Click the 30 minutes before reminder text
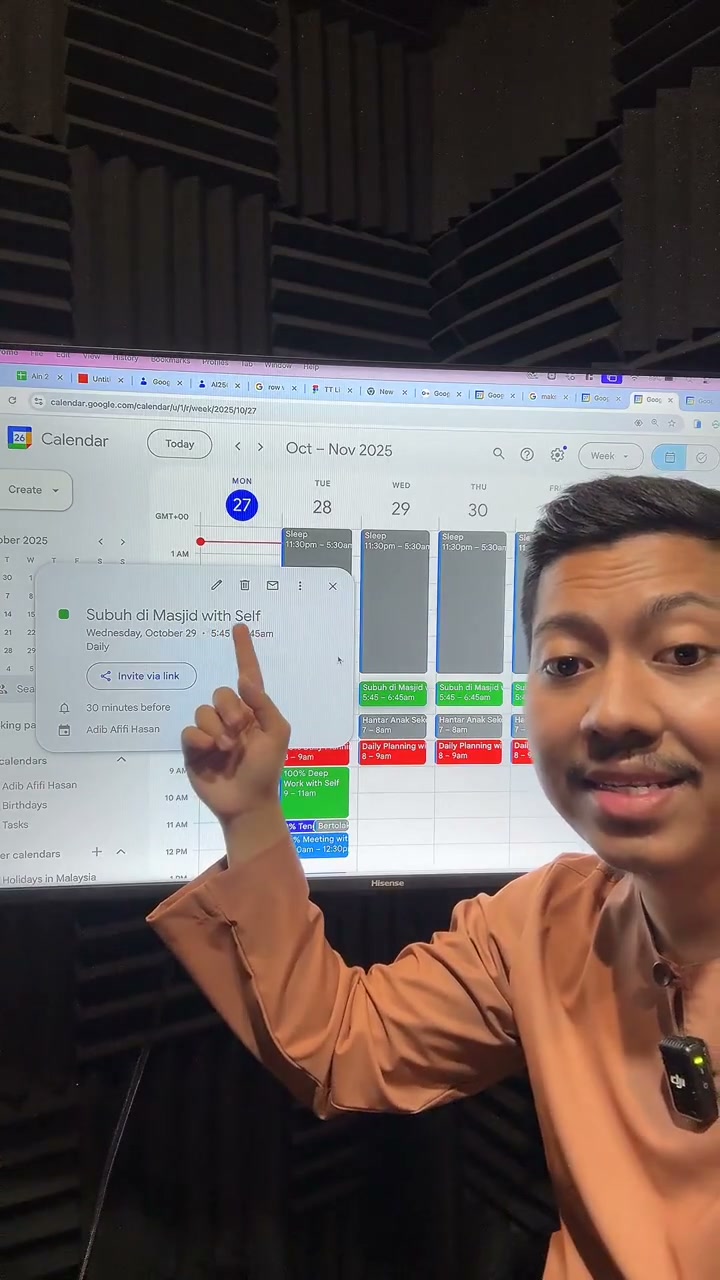 click(128, 707)
